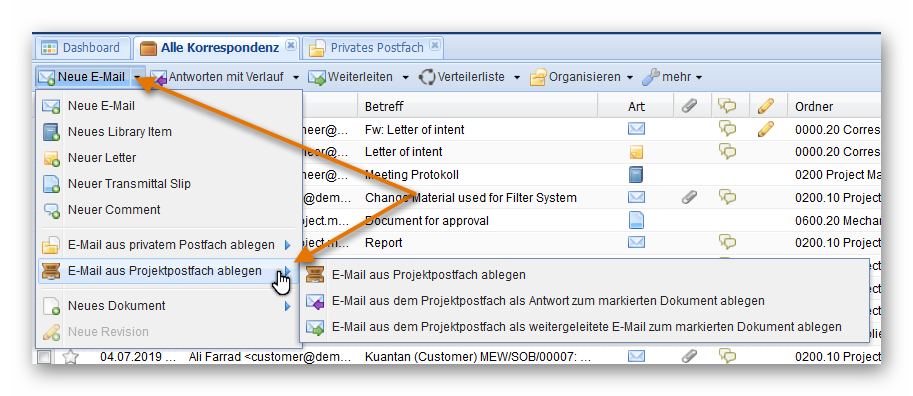Open Kuantan (Customer) MEW/SOB/00007 subject

coord(478,356)
